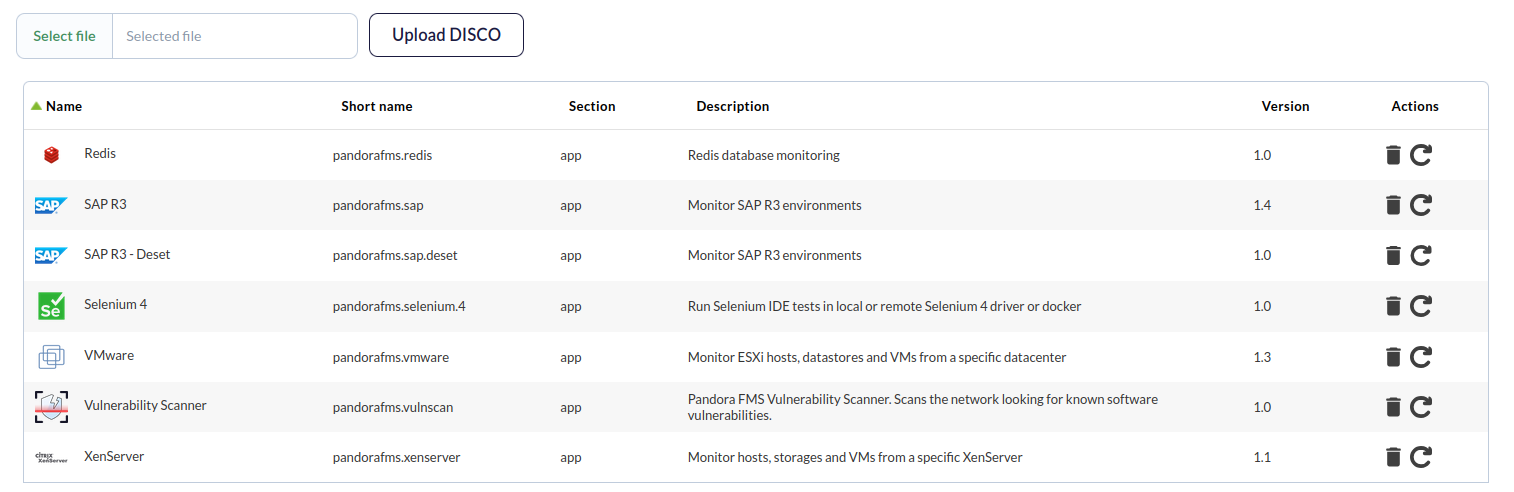
Task: Refresh the VMware entry
Action: point(1421,357)
